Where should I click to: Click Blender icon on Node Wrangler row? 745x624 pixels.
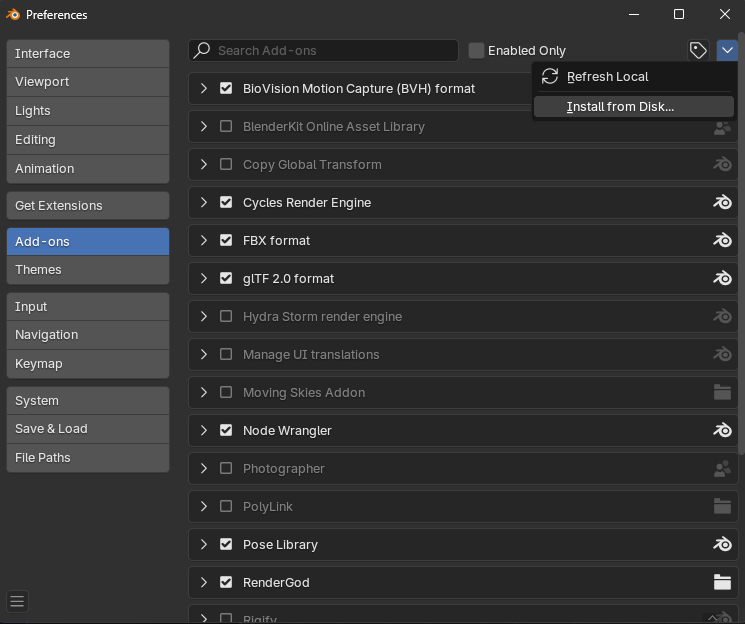point(722,431)
